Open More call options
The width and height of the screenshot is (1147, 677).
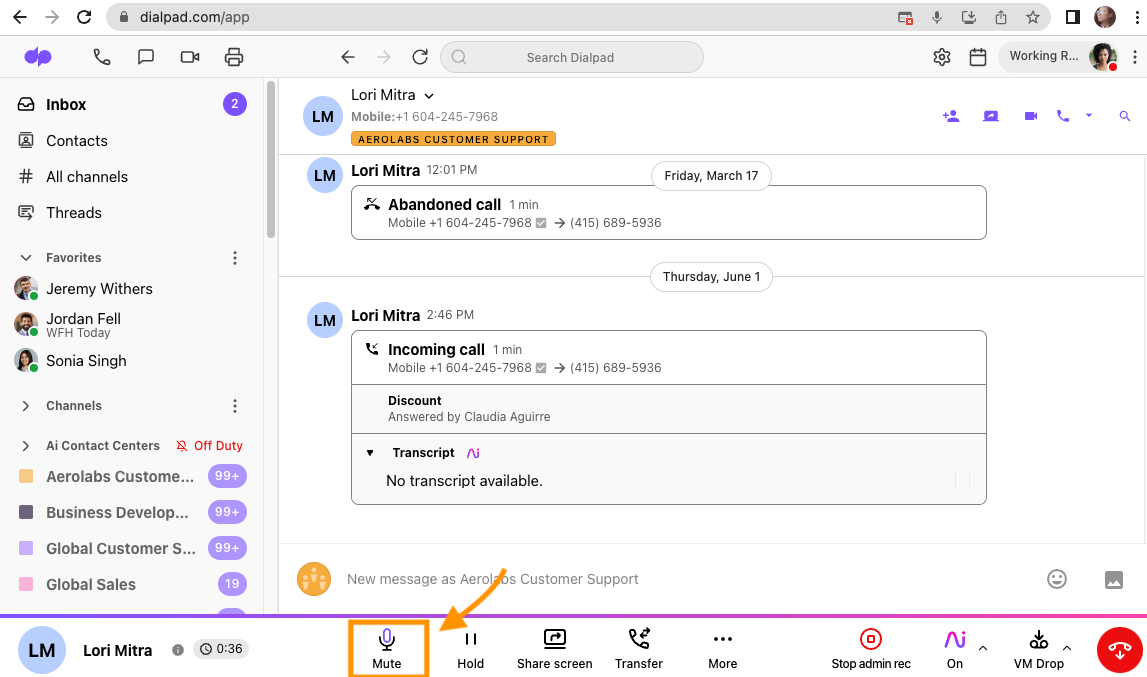coord(722,648)
